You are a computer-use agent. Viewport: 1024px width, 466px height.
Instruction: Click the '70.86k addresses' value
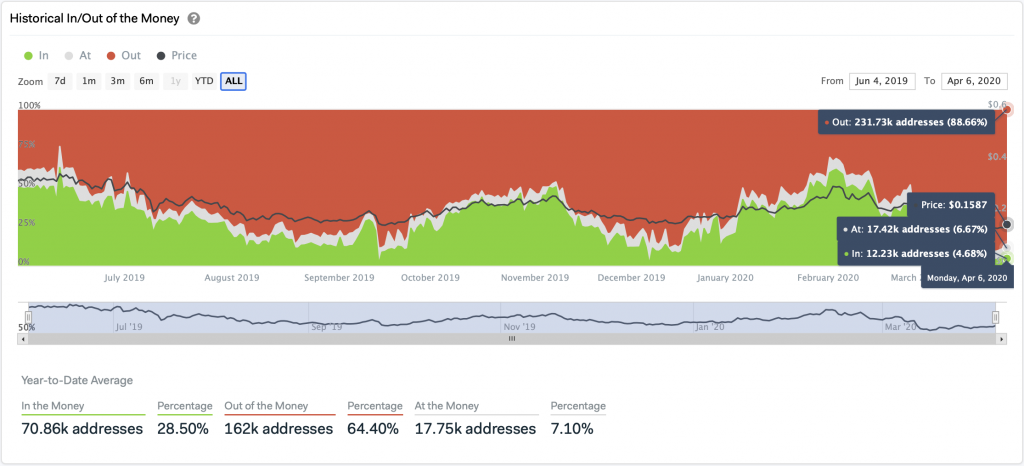tap(82, 429)
